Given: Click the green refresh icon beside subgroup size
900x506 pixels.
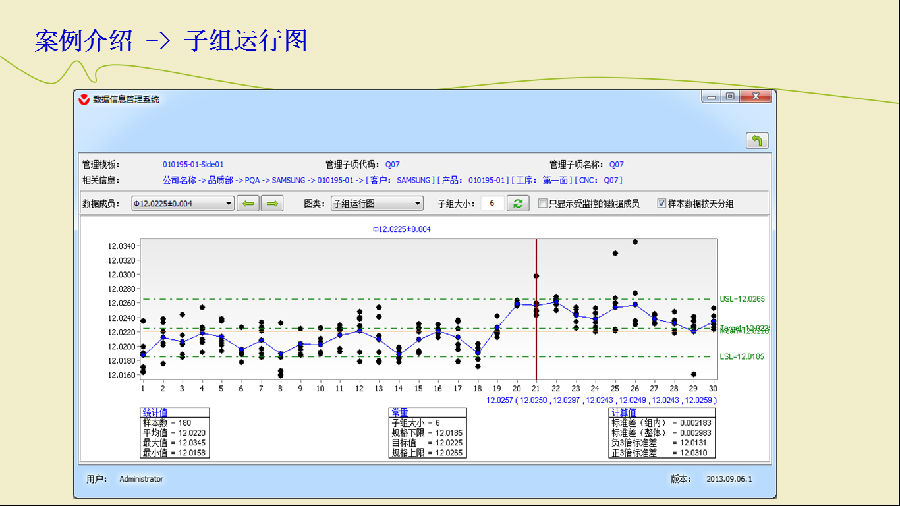Looking at the screenshot, I should (x=517, y=203).
